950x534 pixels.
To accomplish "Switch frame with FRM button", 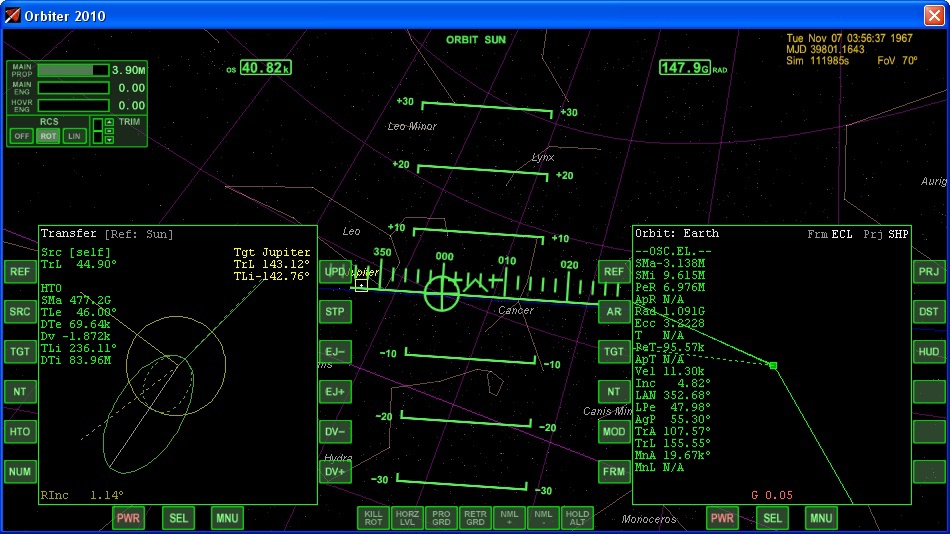I will coord(614,472).
